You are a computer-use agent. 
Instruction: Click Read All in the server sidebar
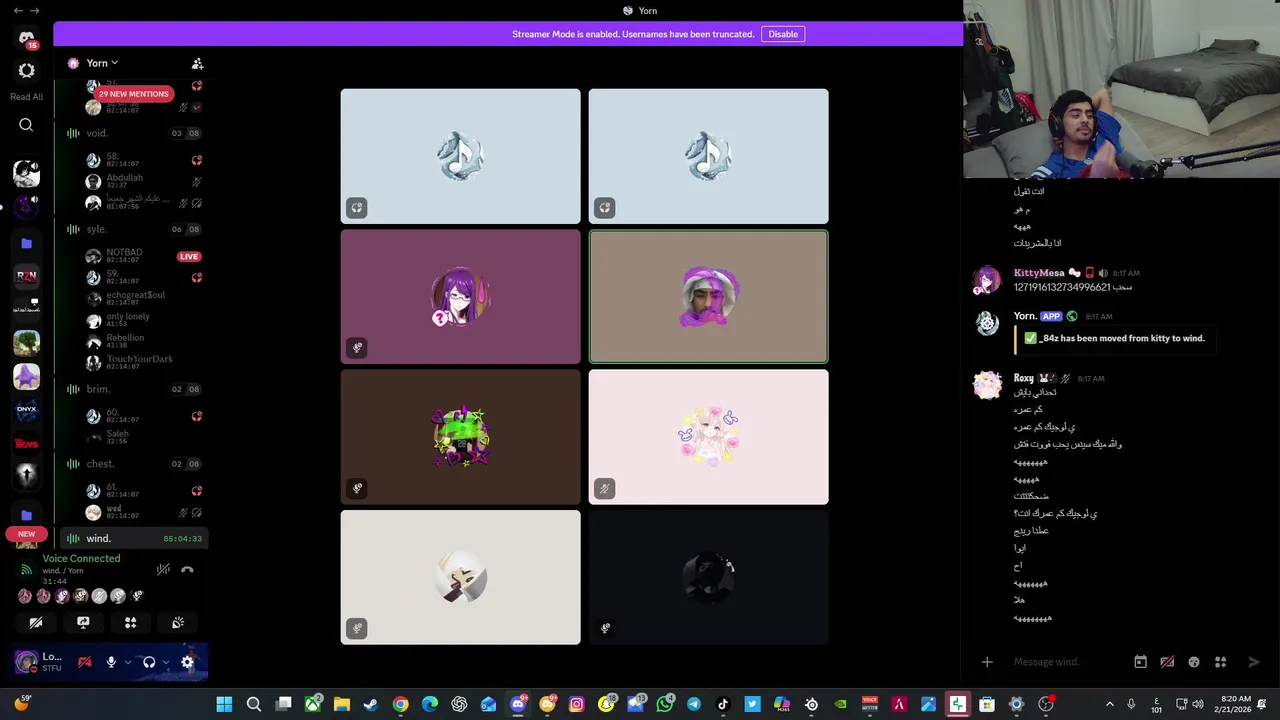click(x=26, y=97)
